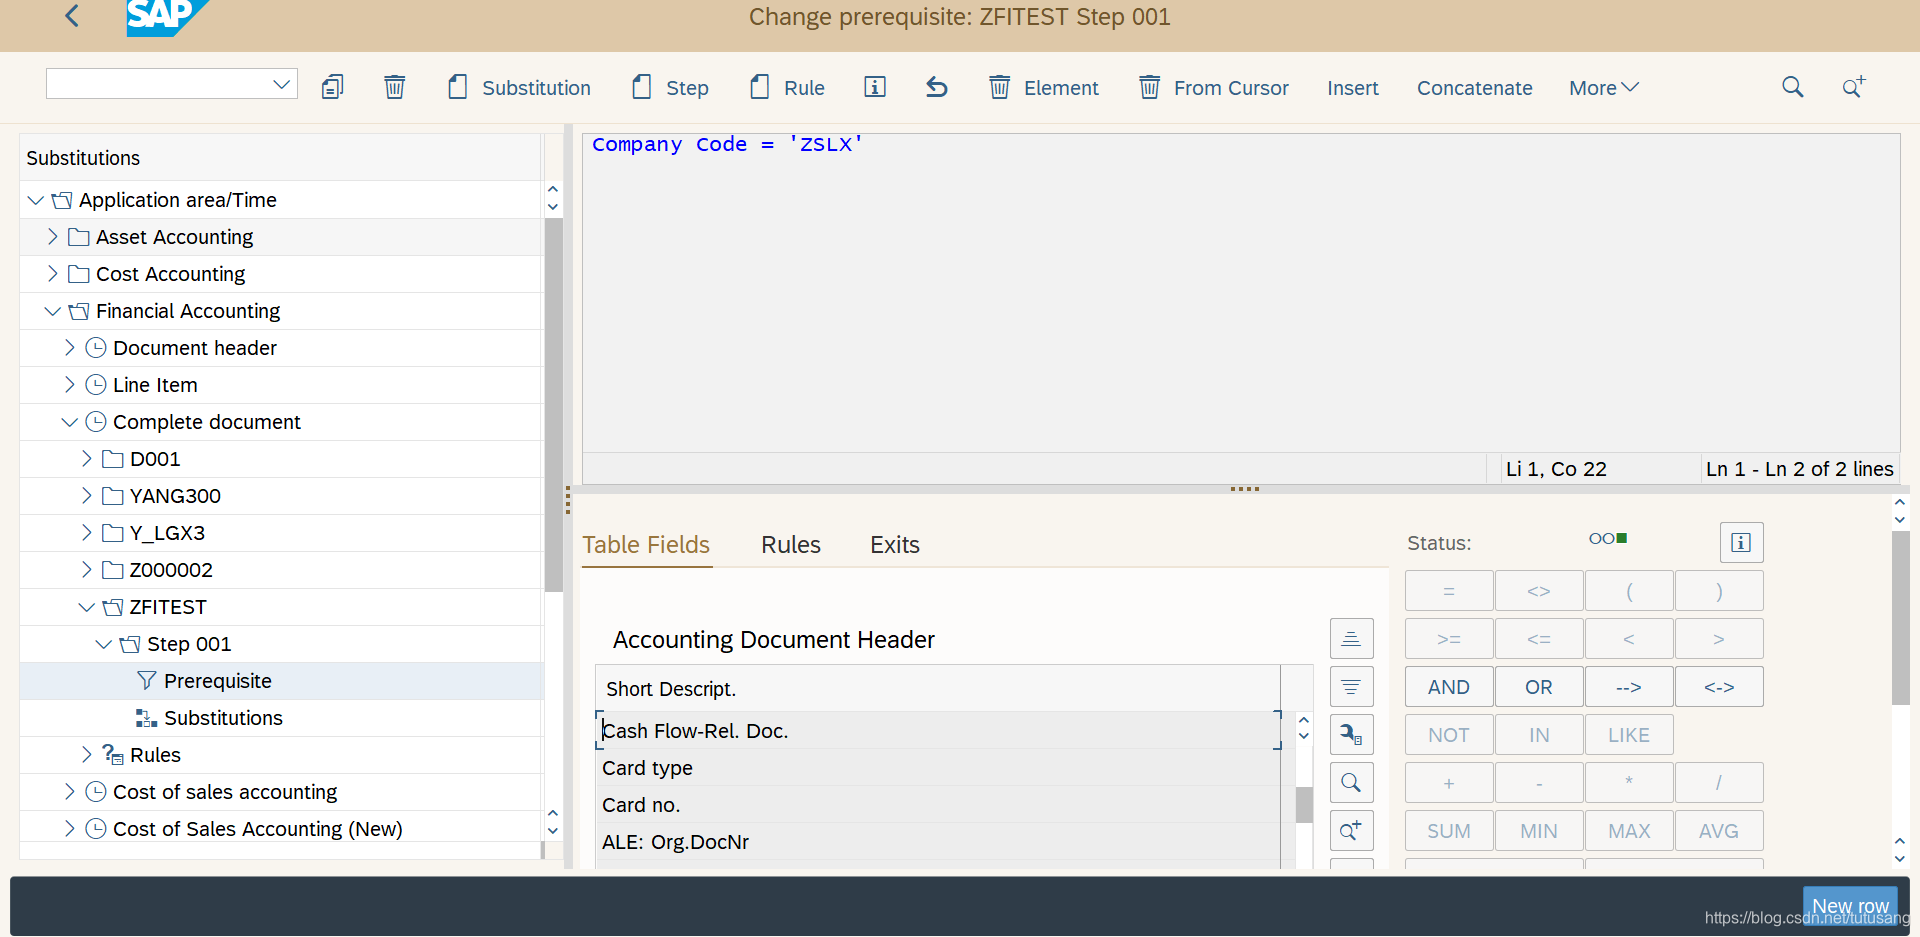Image resolution: width=1920 pixels, height=937 pixels.
Task: Click the search magnifier in toolbar
Action: 1793,88
